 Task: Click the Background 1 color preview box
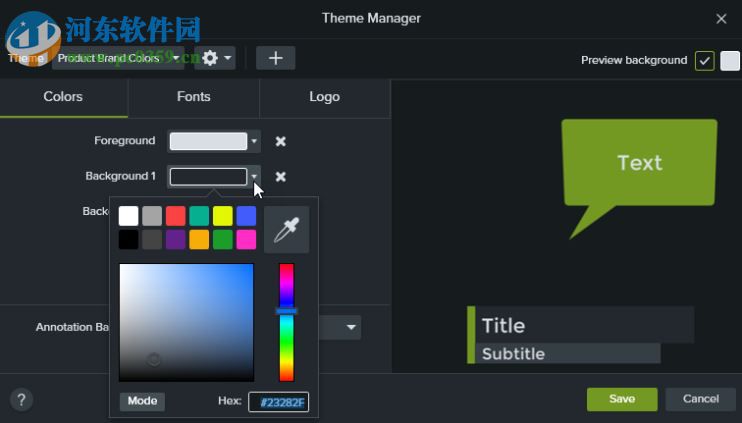(208, 176)
